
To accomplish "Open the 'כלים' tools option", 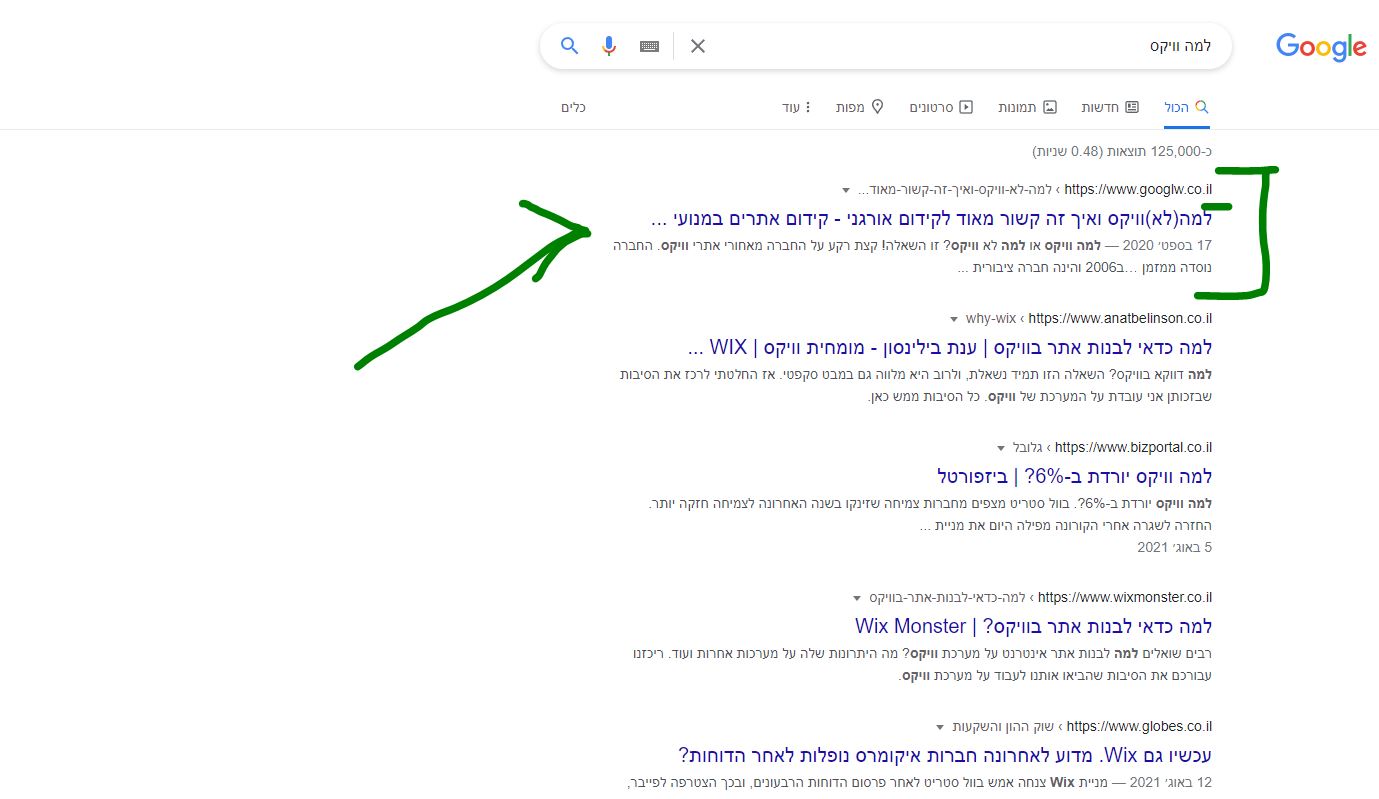I will [573, 107].
